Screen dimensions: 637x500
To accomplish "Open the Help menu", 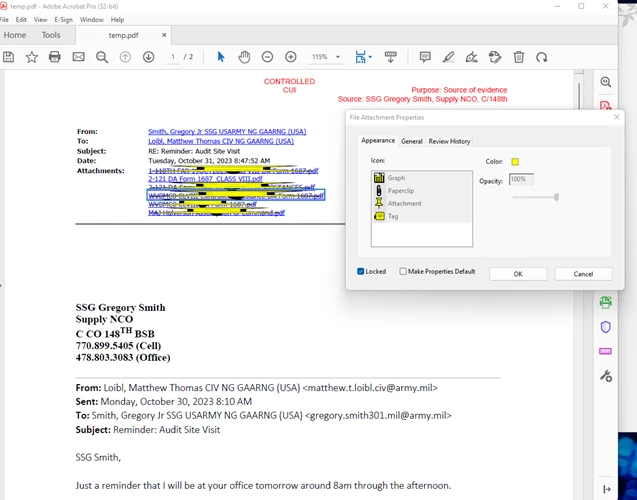I will (x=117, y=19).
